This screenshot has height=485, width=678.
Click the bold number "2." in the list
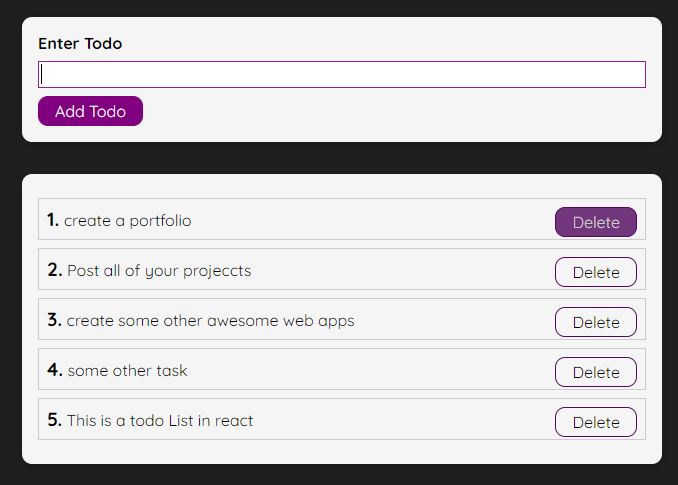(x=54, y=270)
